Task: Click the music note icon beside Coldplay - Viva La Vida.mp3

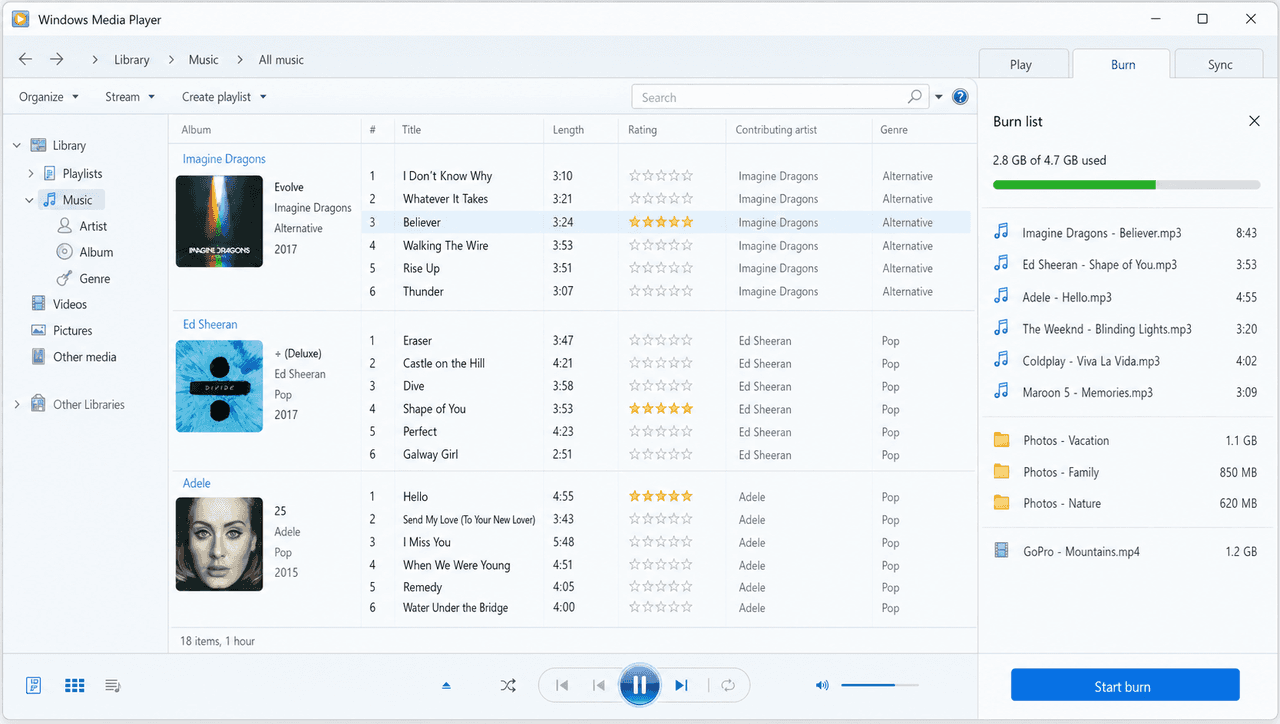Action: [x=1001, y=360]
